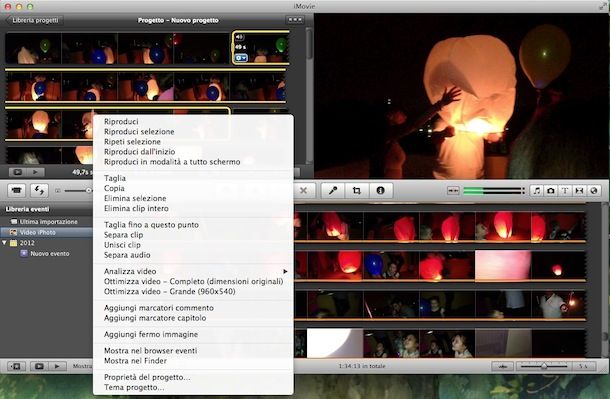
Task: Choose Separa audio
Action: coord(127,256)
